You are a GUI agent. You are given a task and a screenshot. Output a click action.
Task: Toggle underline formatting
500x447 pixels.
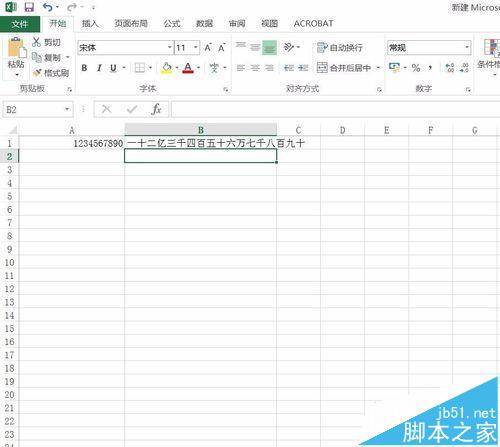tap(113, 68)
